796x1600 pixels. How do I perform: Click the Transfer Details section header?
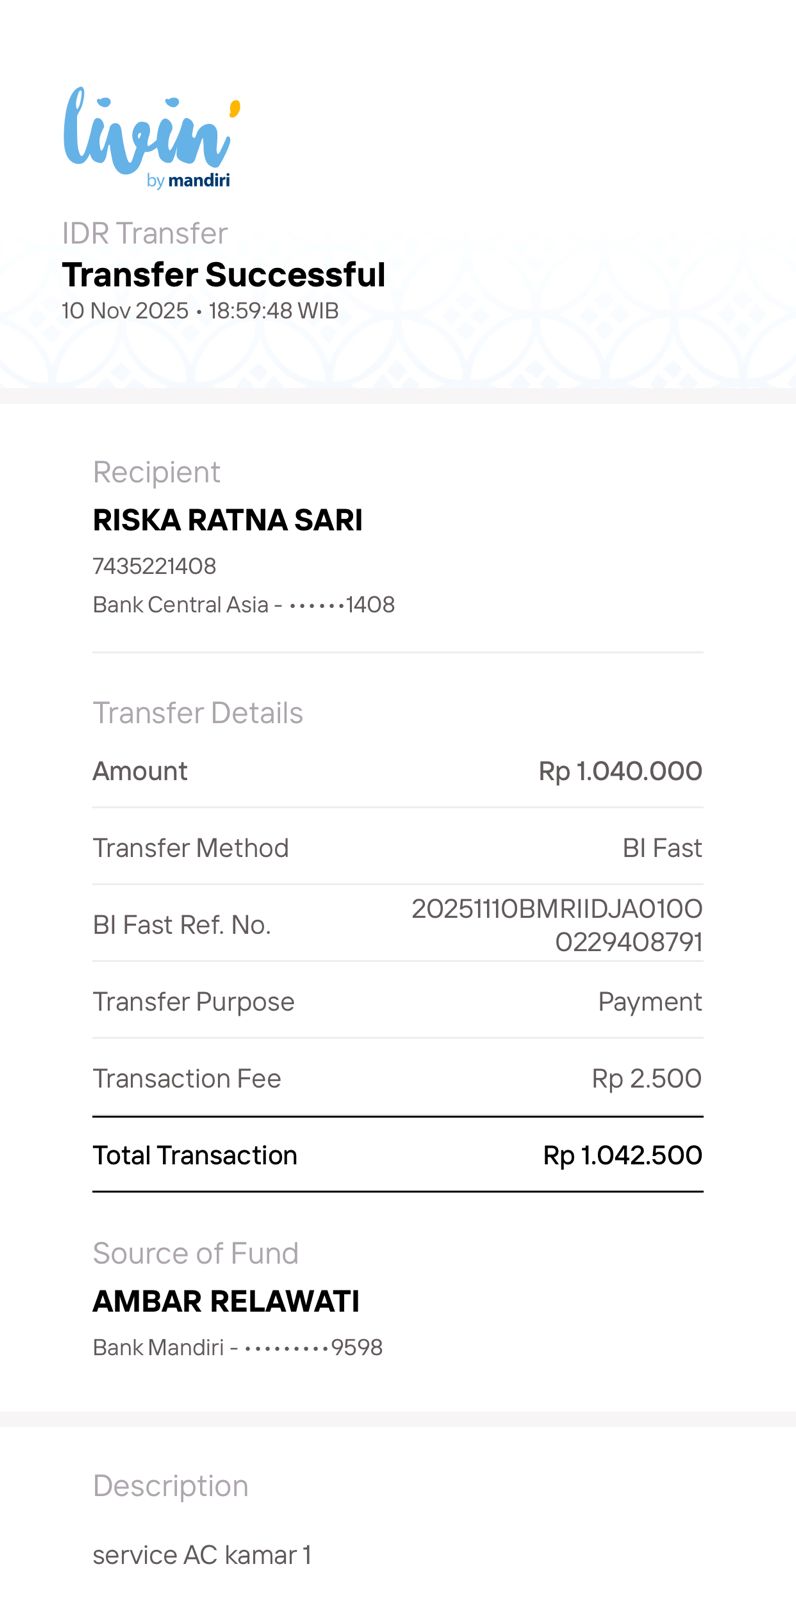coord(197,713)
